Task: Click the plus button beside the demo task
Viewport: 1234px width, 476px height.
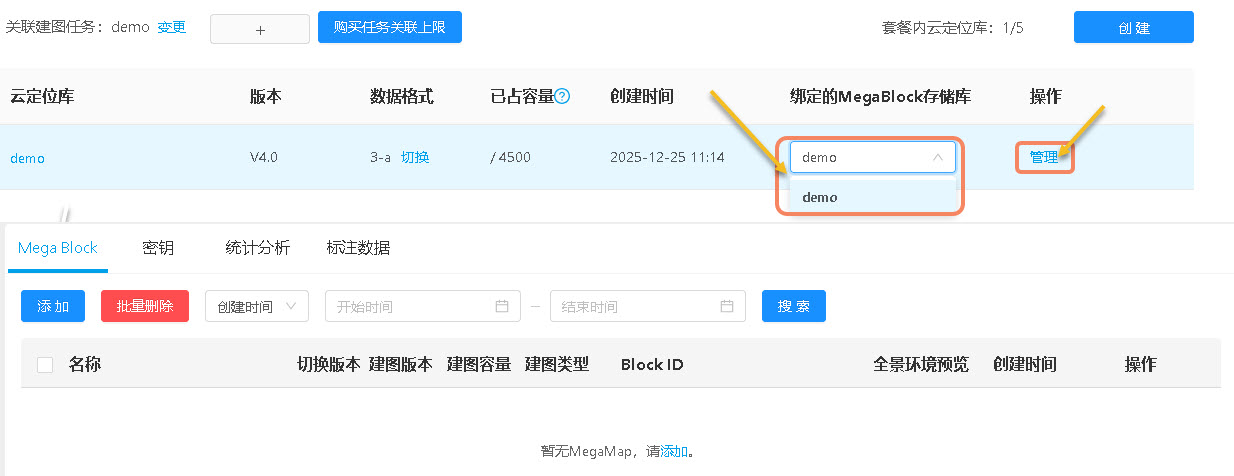Action: click(260, 29)
